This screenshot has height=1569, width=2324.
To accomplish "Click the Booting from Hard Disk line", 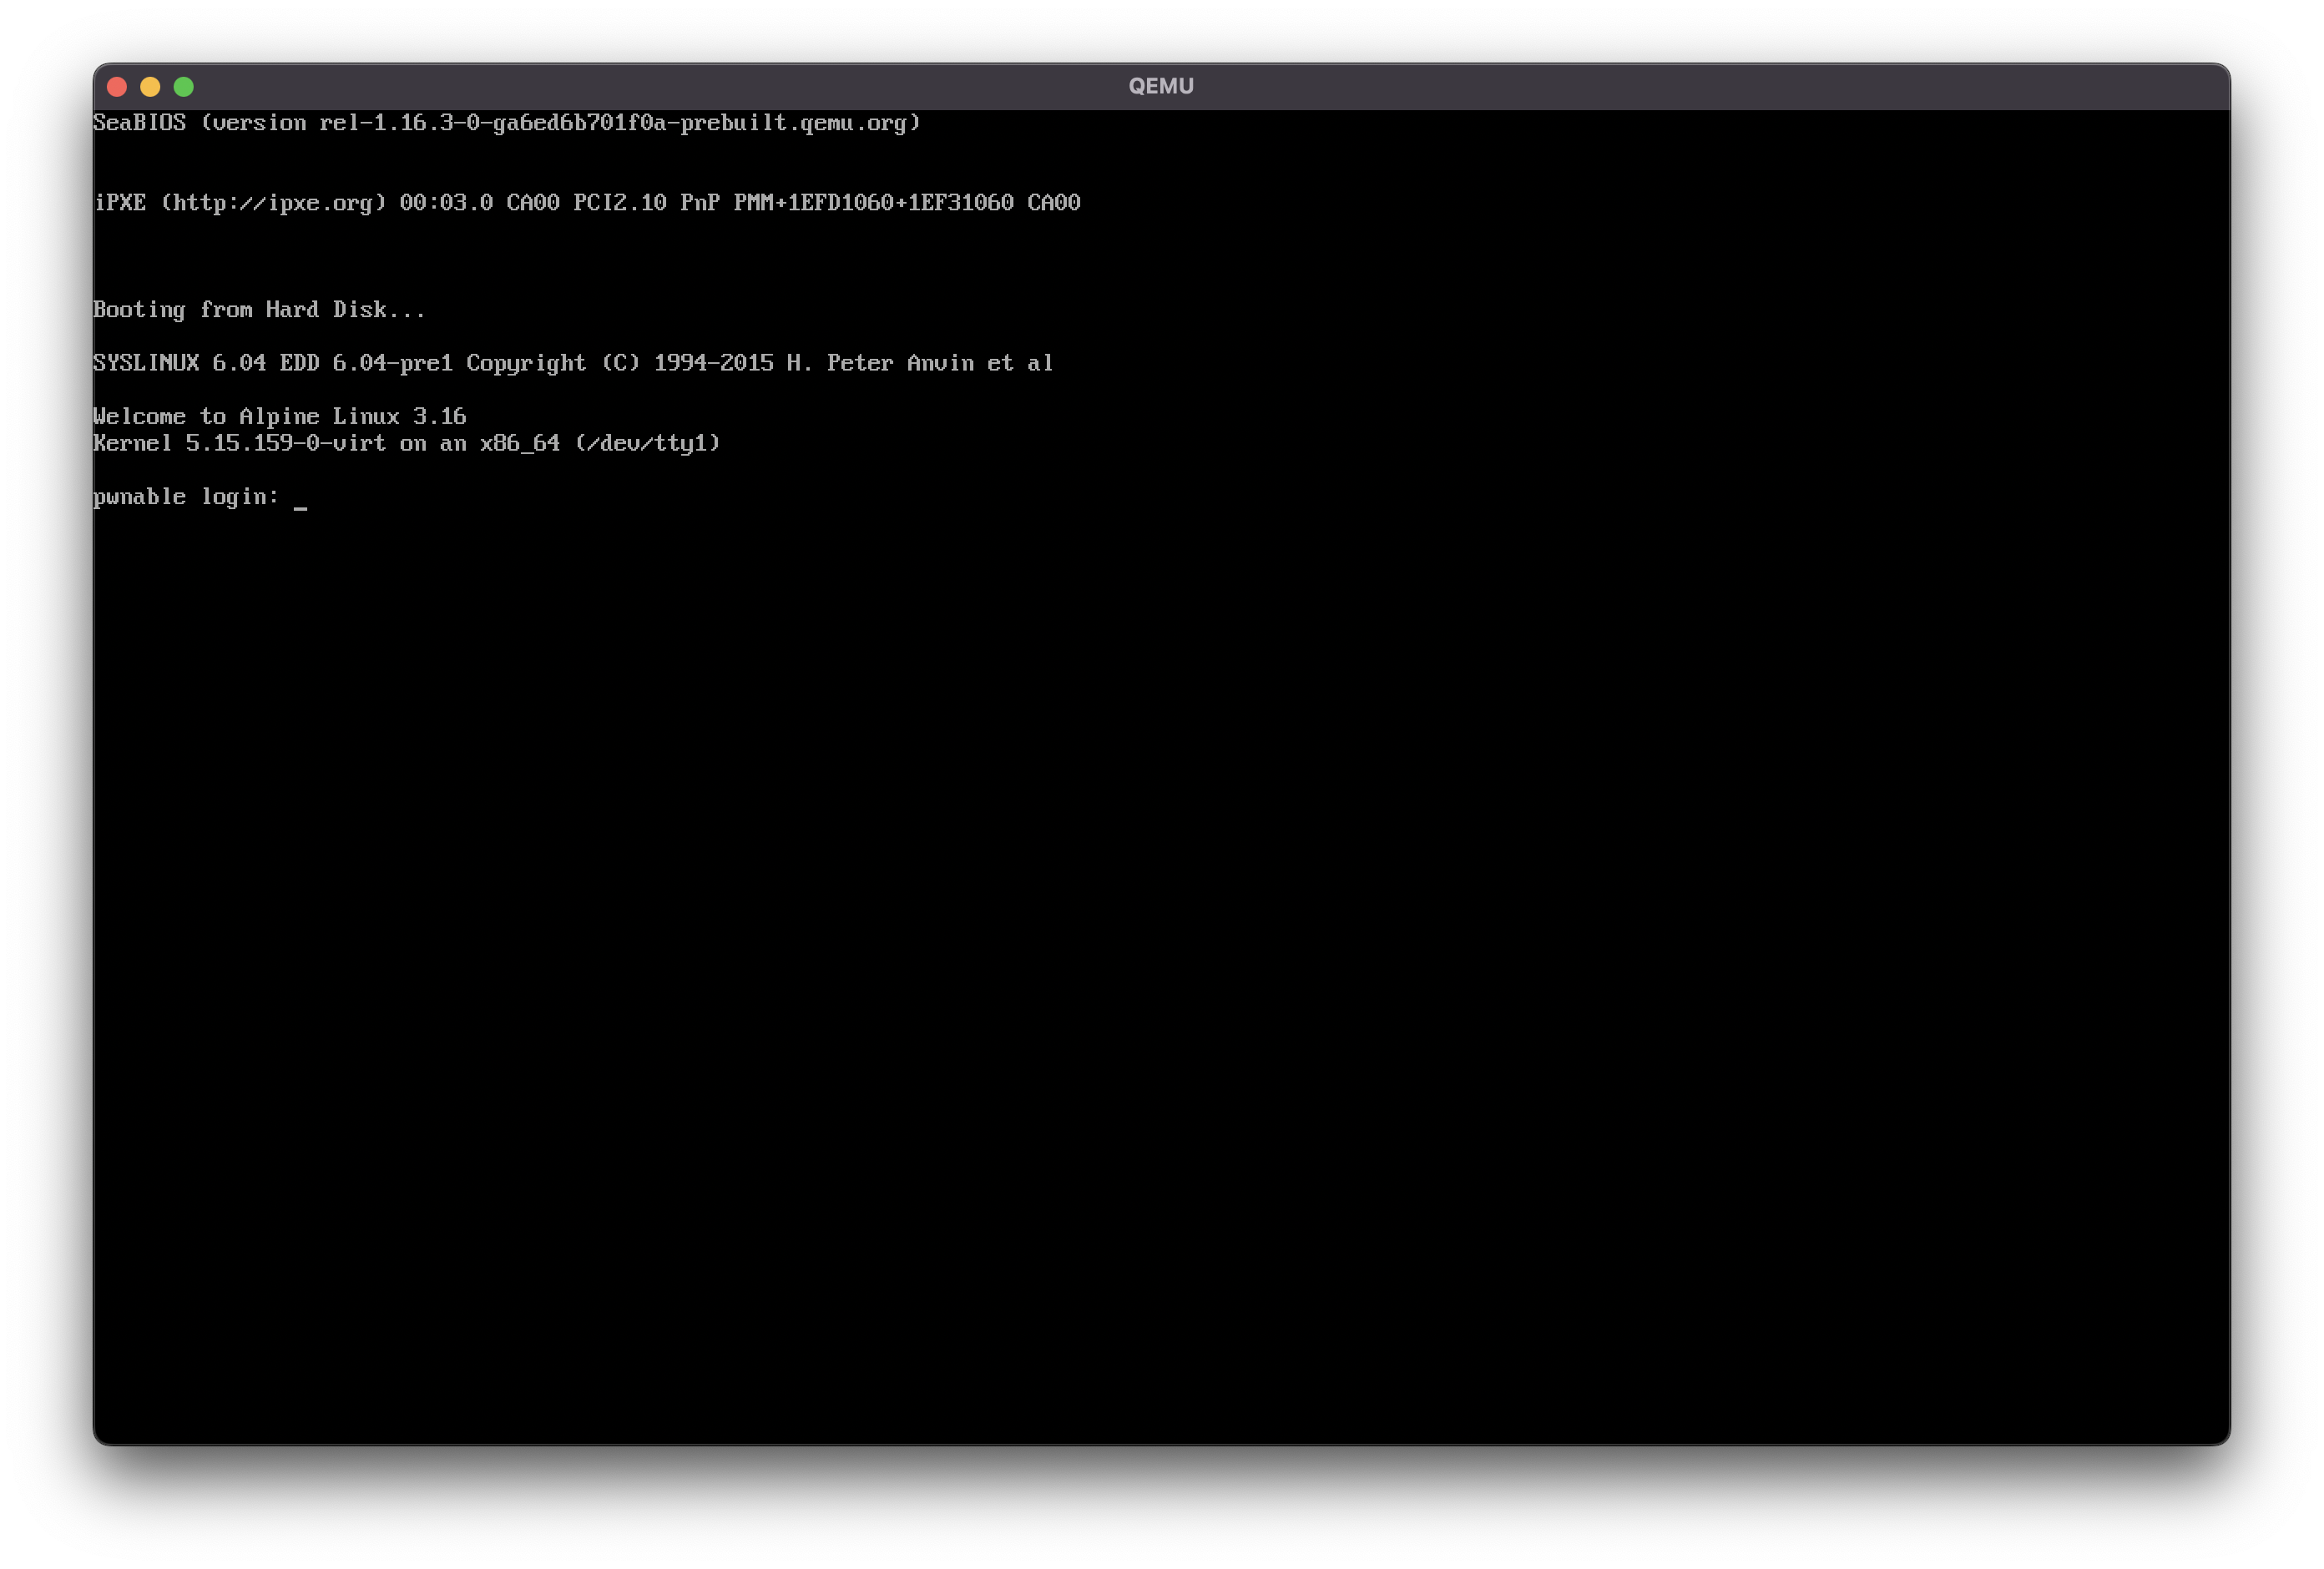I will click(x=260, y=309).
